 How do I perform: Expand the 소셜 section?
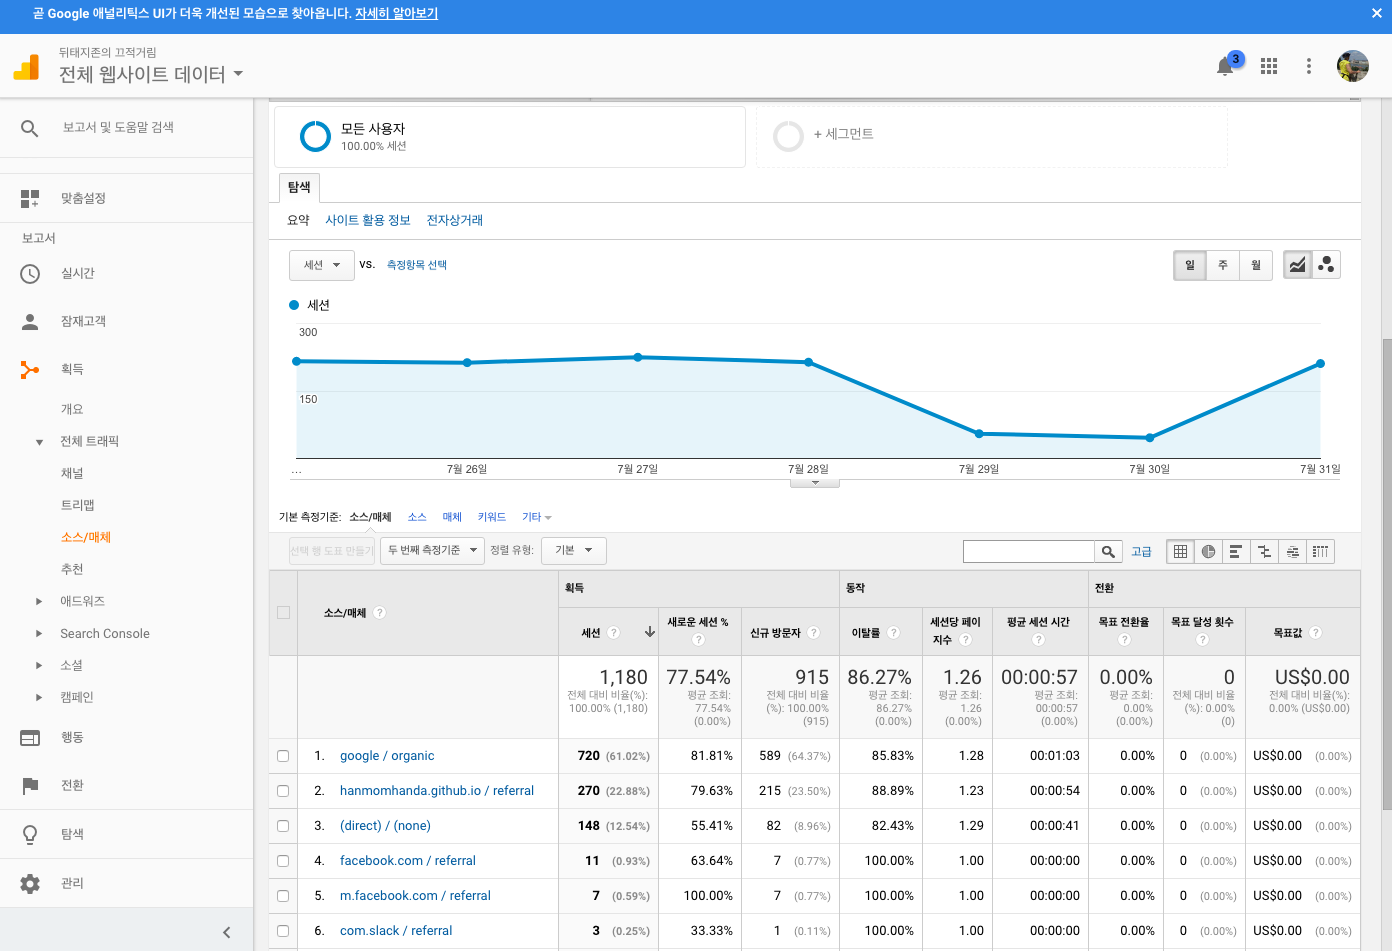click(39, 666)
